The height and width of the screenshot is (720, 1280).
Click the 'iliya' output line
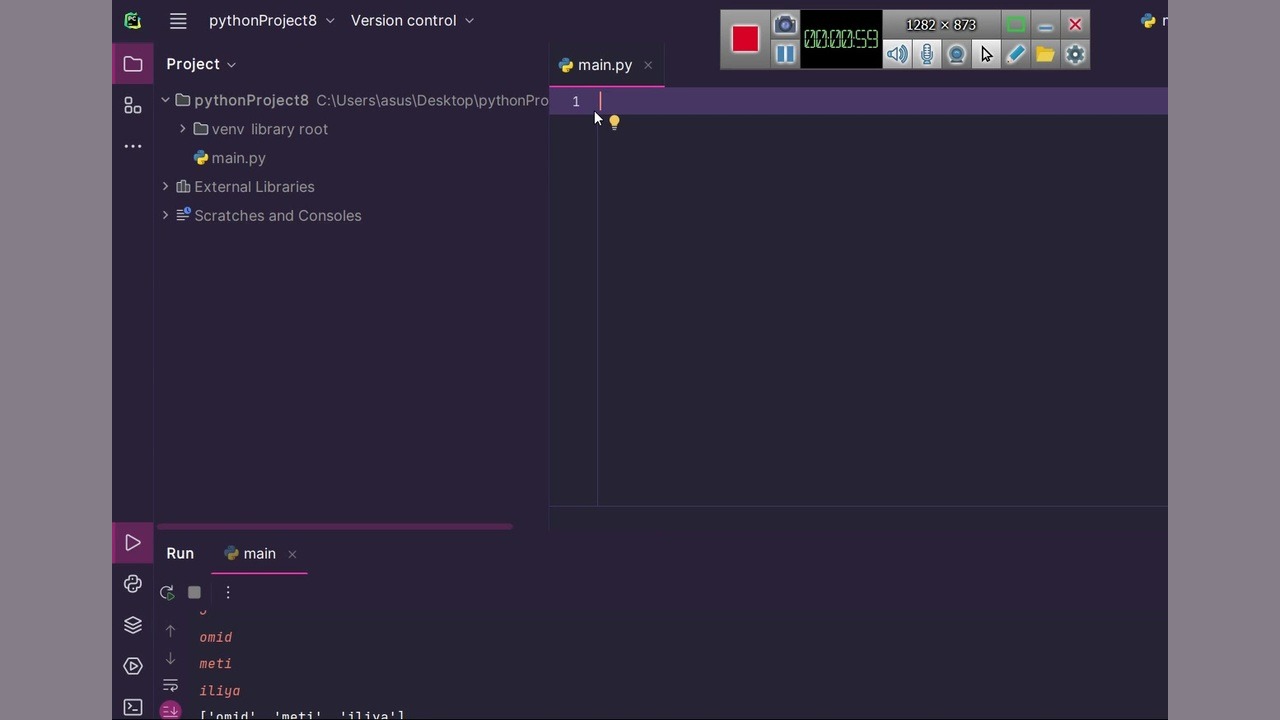coord(220,691)
